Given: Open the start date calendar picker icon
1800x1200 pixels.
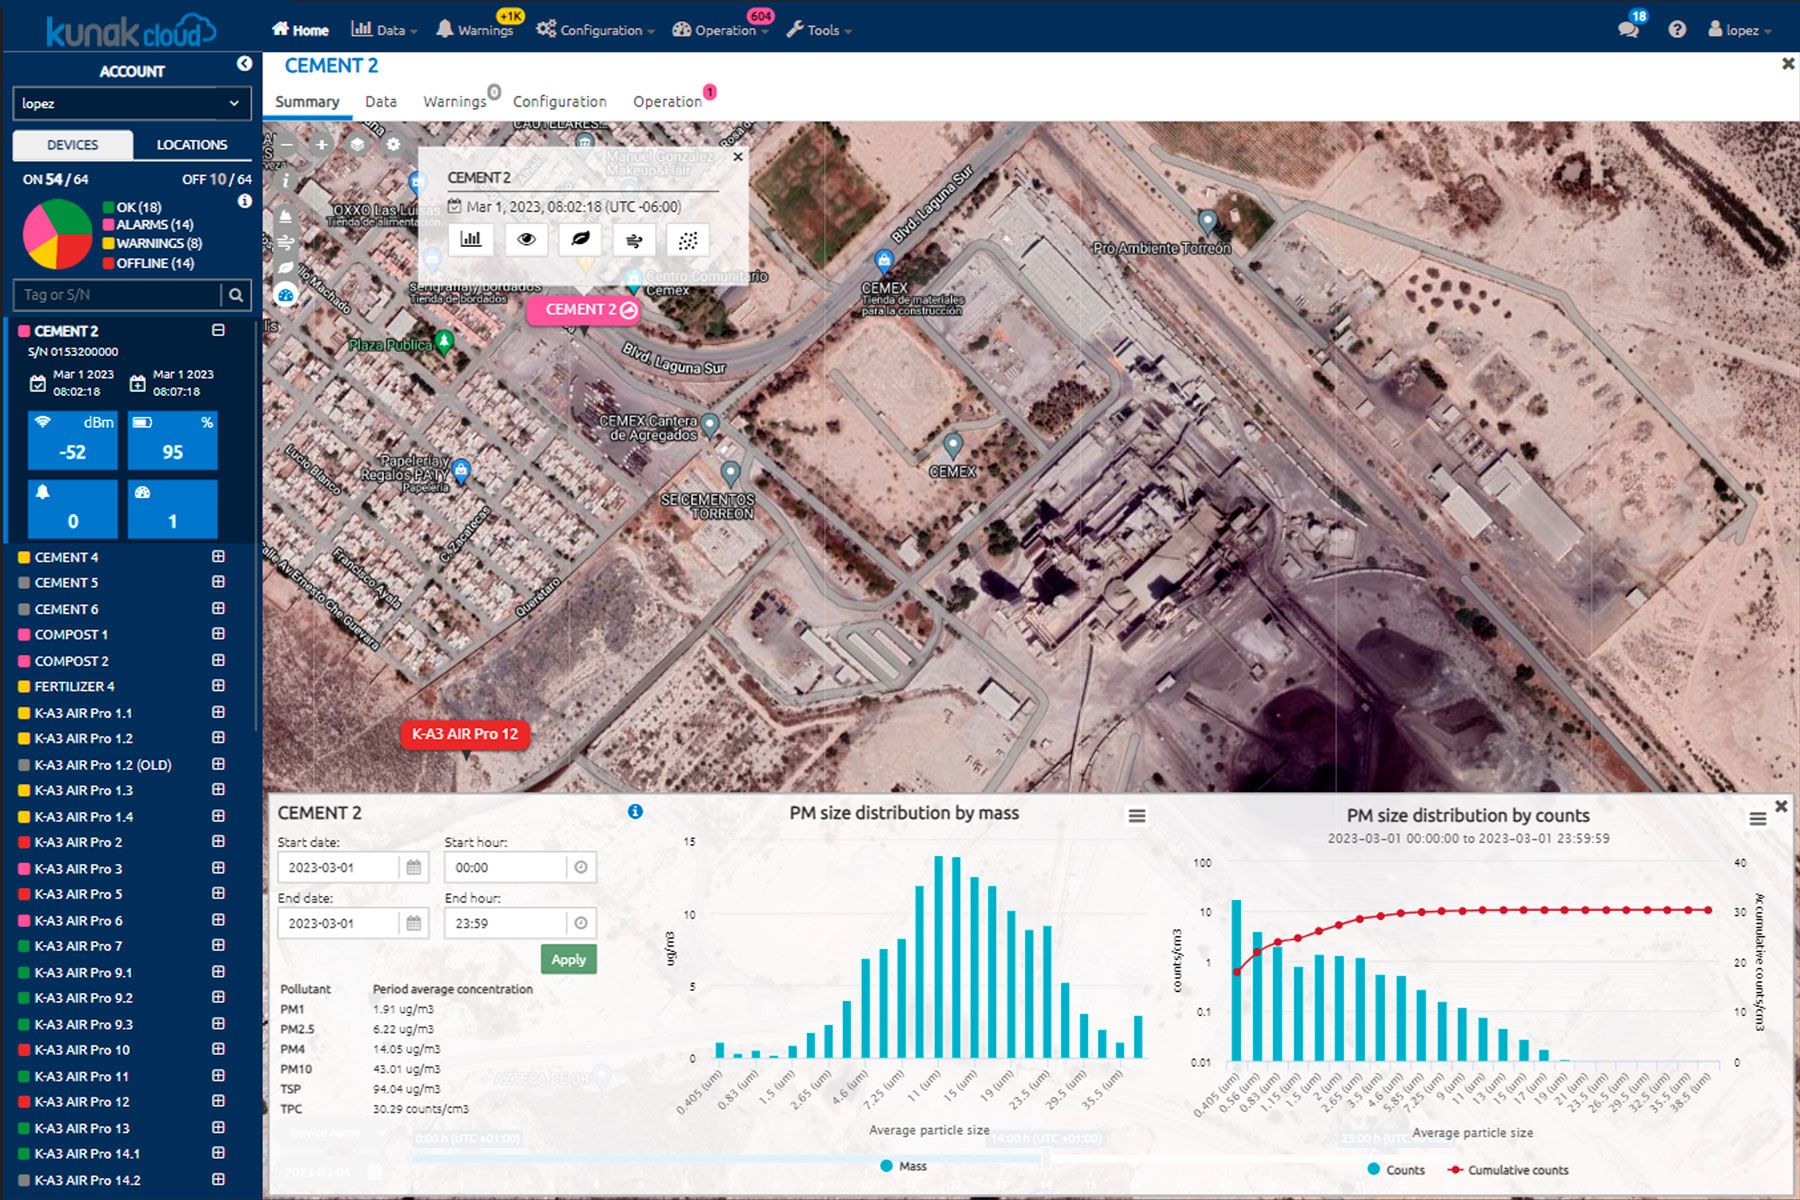Looking at the screenshot, I should point(414,868).
